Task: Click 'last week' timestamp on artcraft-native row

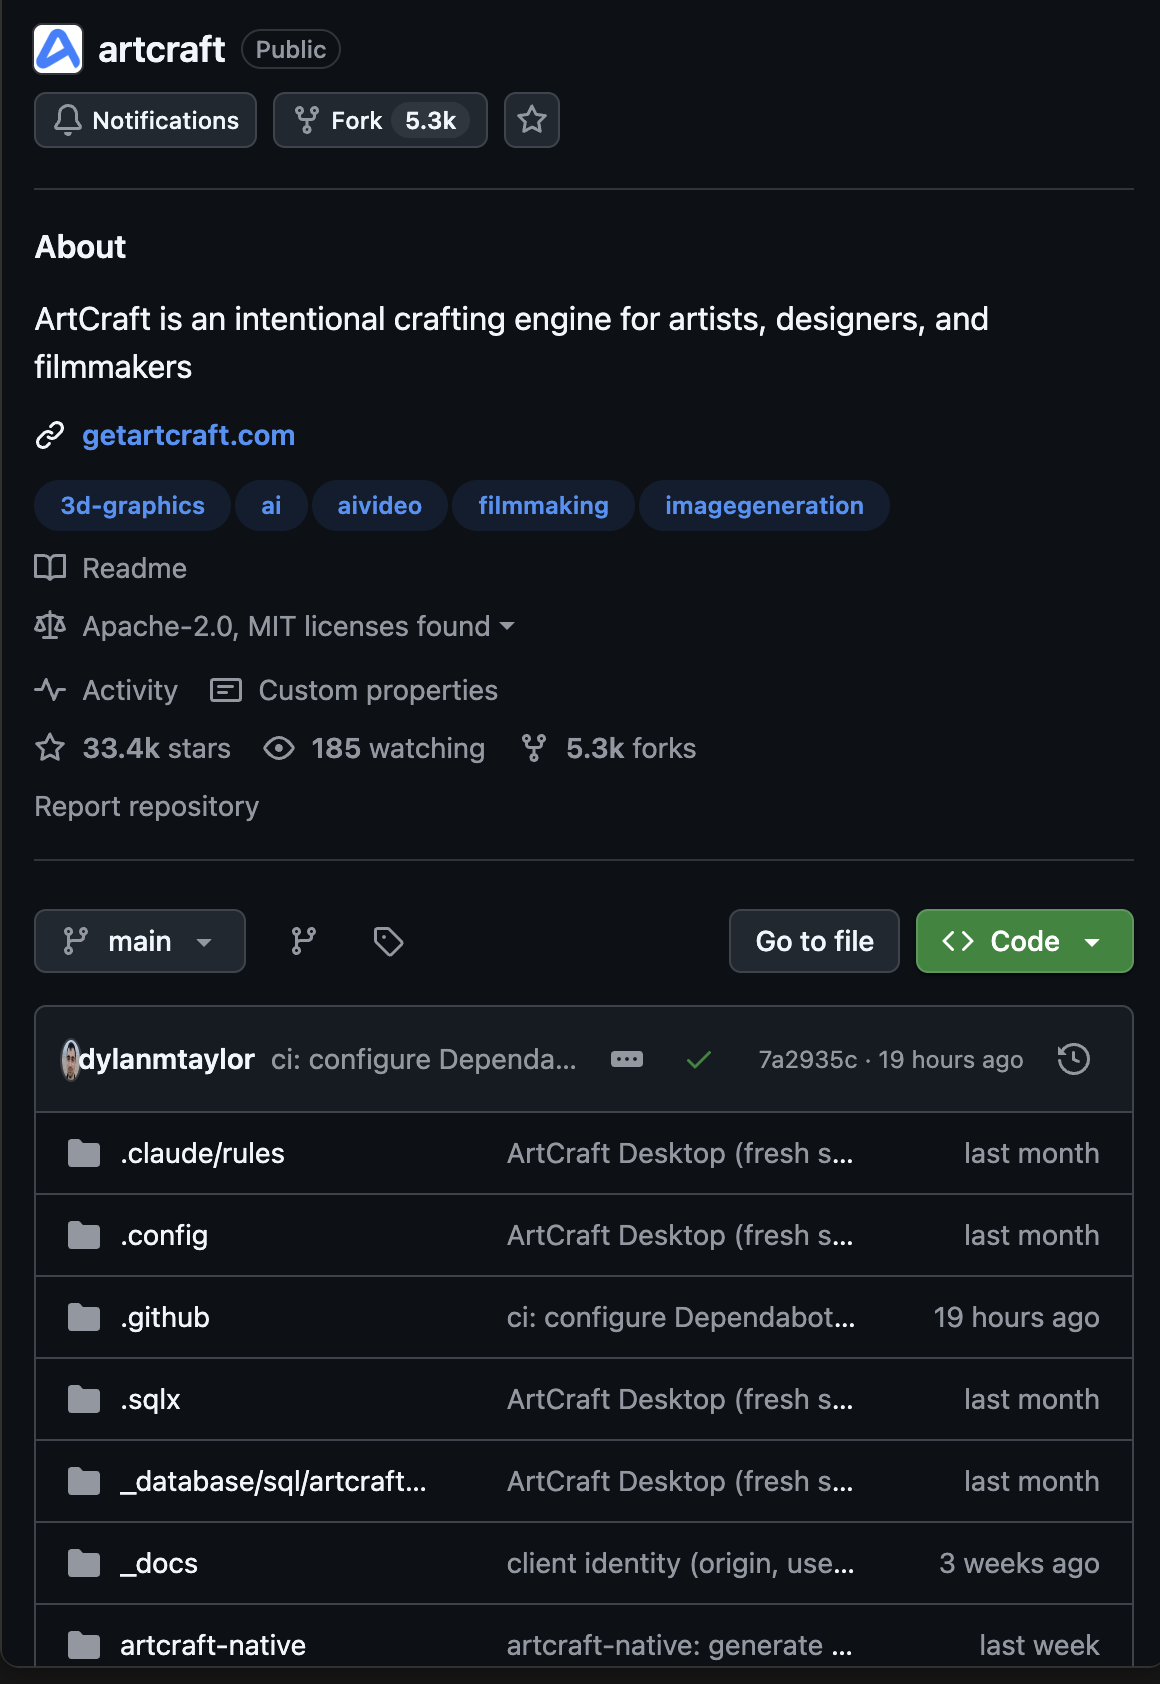Action: 1039,1645
